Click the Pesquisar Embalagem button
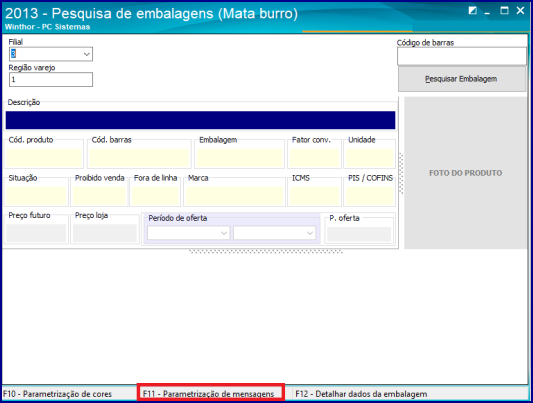Screen dimensions: 533x403 462,79
